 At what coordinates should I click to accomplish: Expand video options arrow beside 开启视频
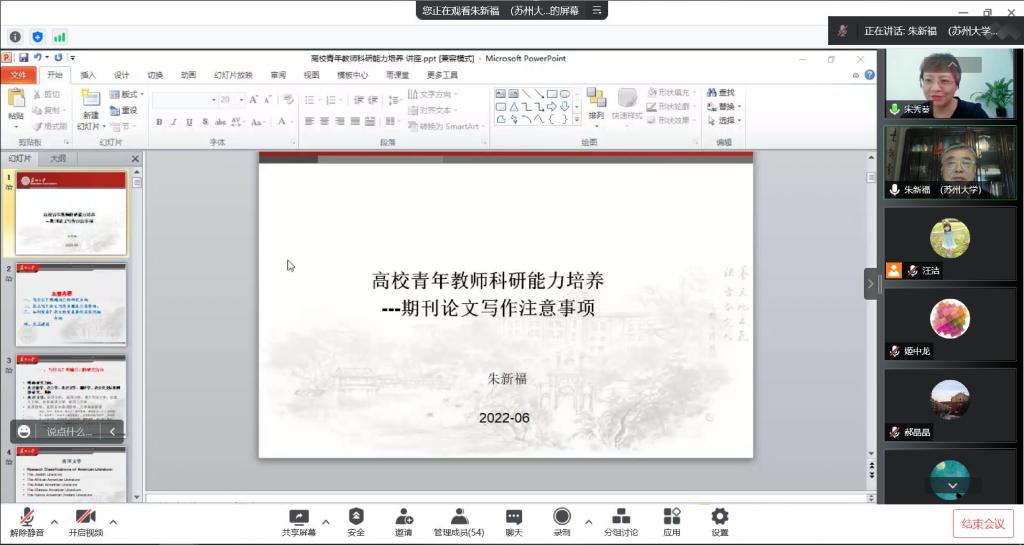(x=113, y=521)
